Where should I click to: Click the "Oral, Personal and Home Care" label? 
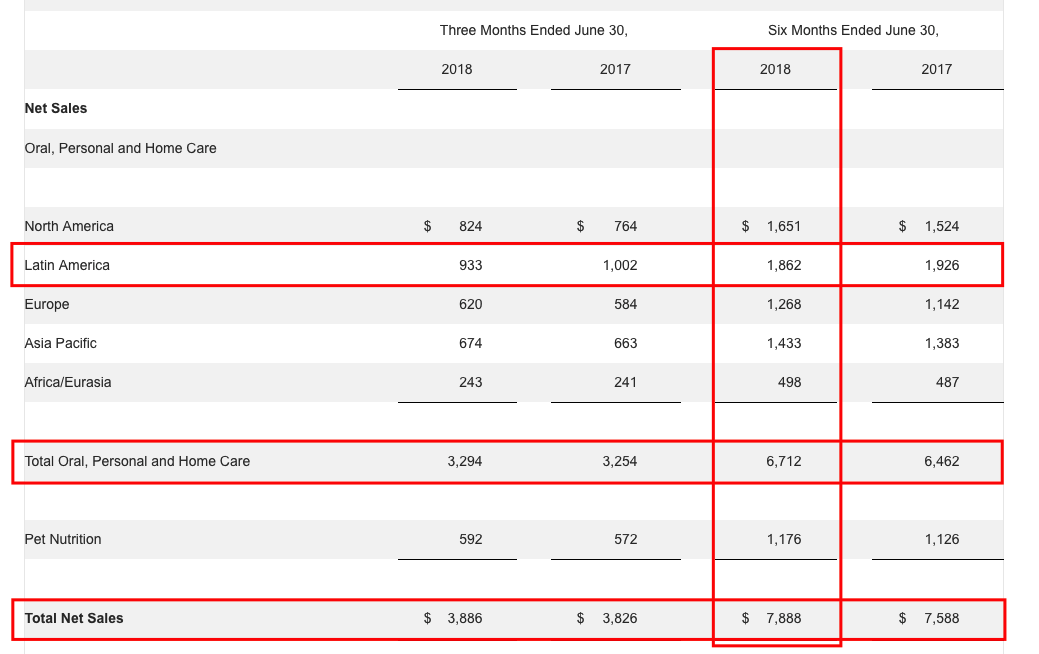(120, 148)
